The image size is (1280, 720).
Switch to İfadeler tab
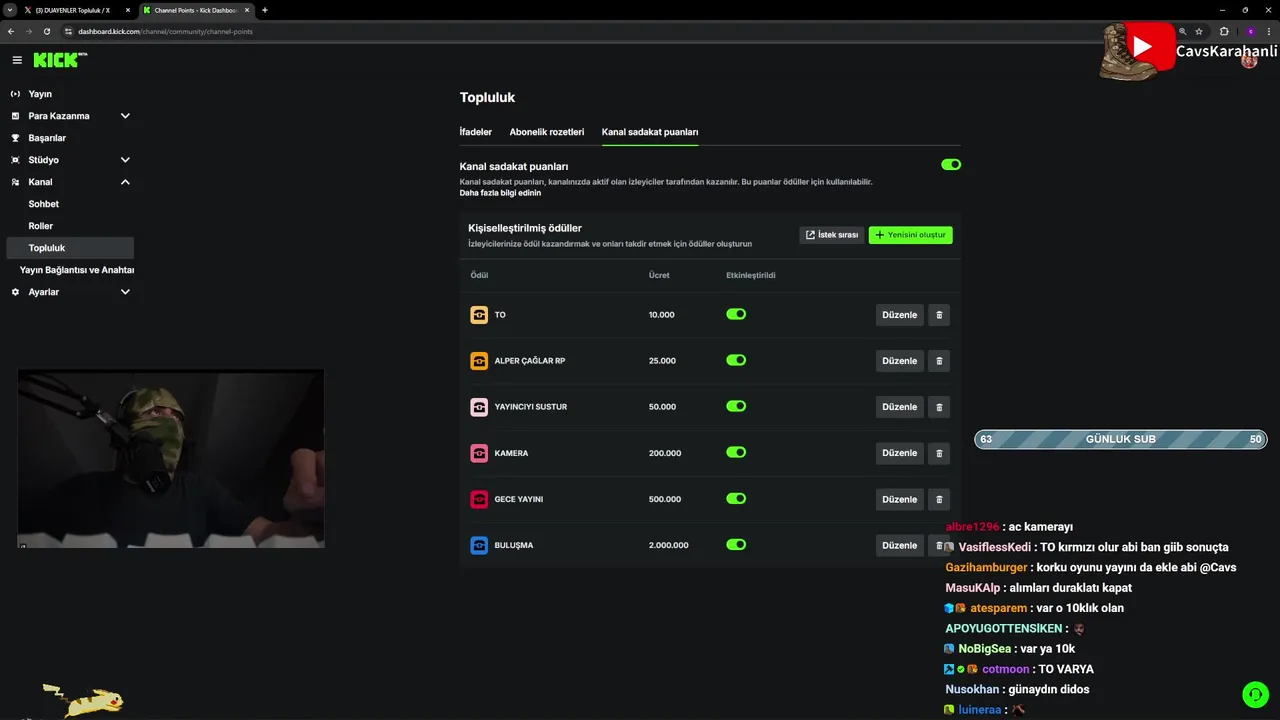pos(475,132)
